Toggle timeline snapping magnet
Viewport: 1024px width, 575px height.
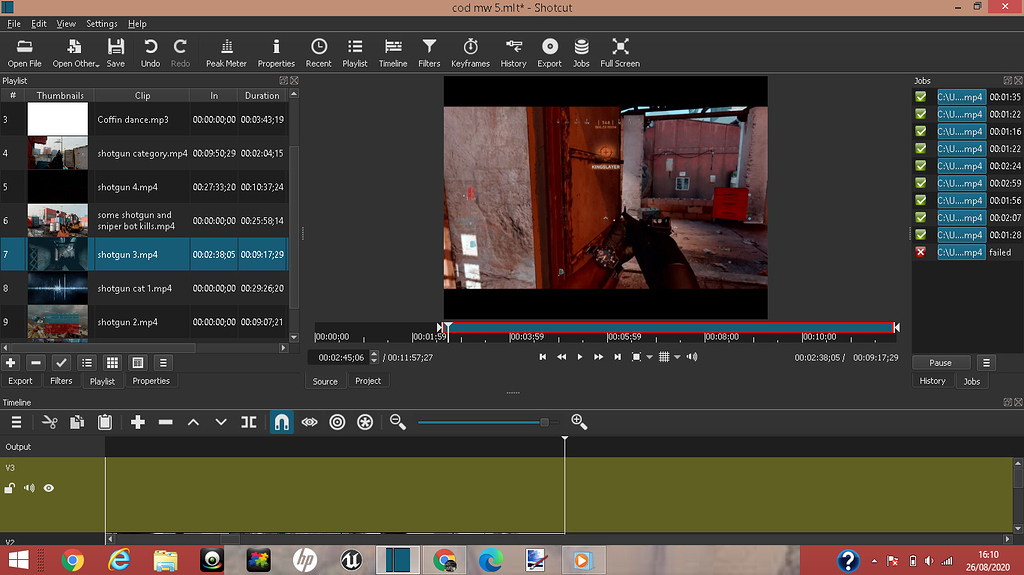(x=281, y=422)
